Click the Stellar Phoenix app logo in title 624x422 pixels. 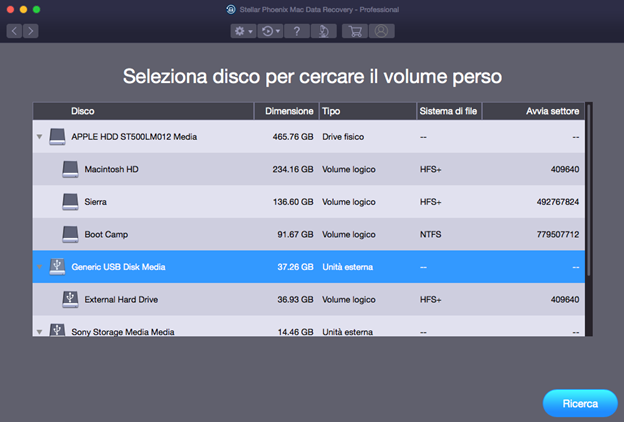click(231, 10)
